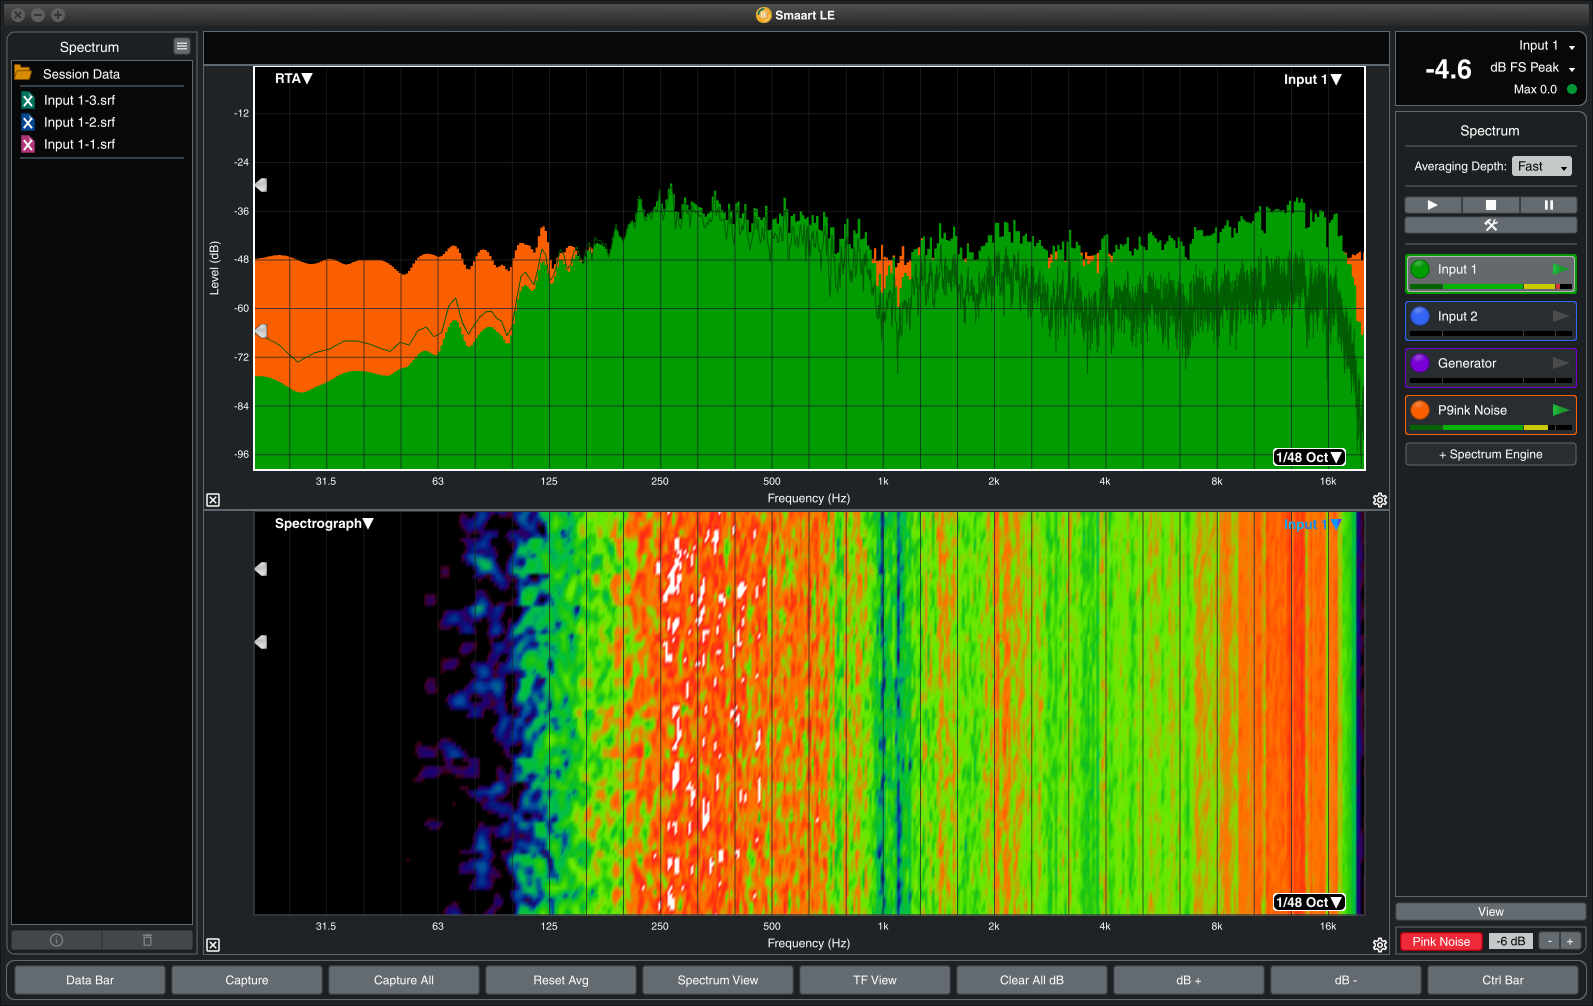Click the Clear All dB button
The width and height of the screenshot is (1593, 1006).
tap(1032, 980)
